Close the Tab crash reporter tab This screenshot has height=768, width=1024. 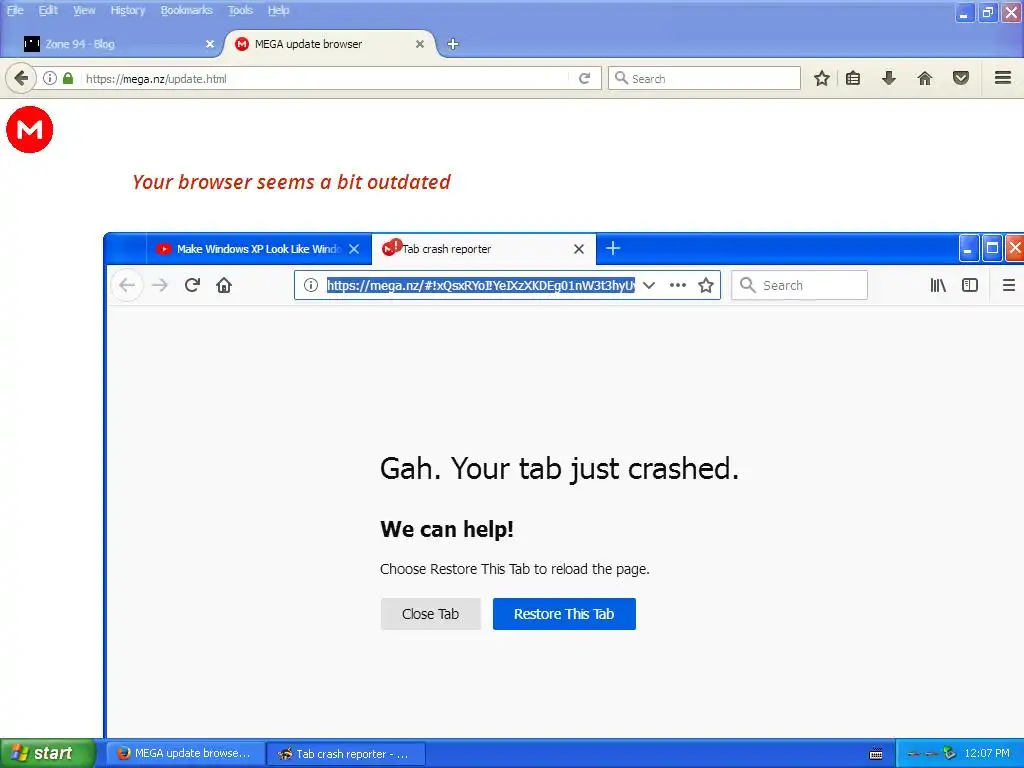click(579, 249)
